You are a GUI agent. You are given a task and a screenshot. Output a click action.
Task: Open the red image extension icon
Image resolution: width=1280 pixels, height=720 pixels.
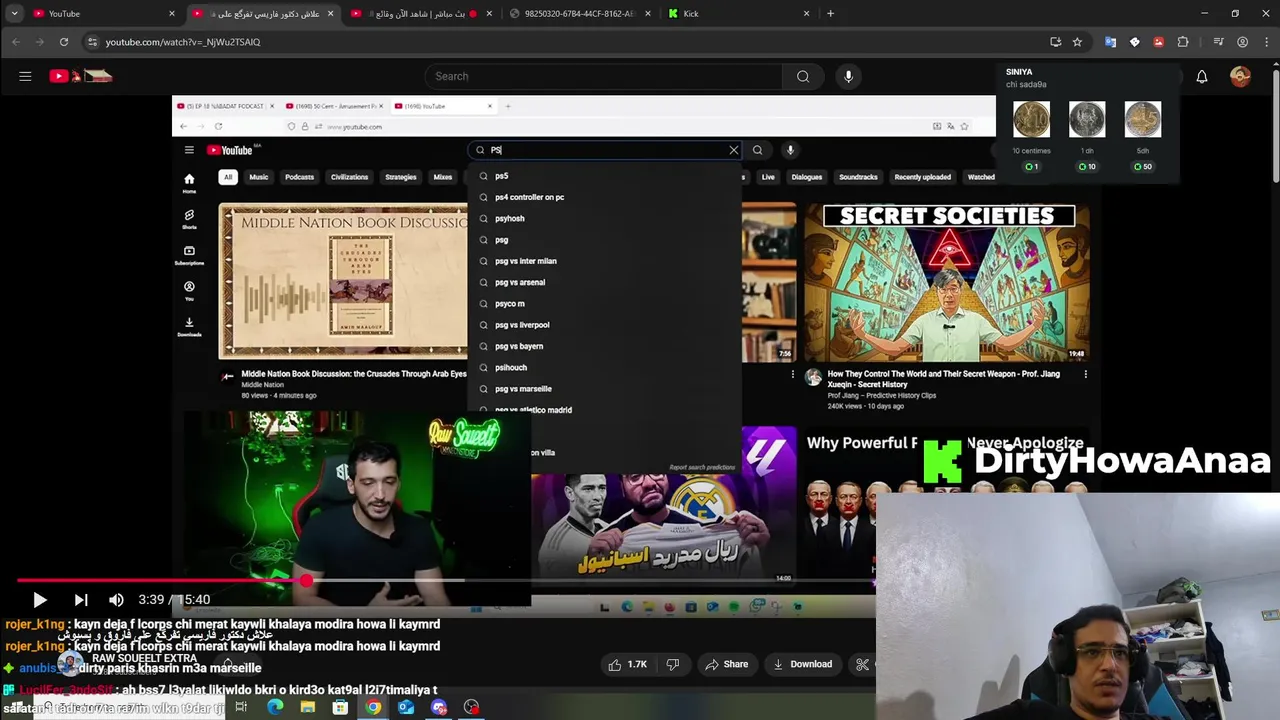pyautogui.click(x=1158, y=42)
